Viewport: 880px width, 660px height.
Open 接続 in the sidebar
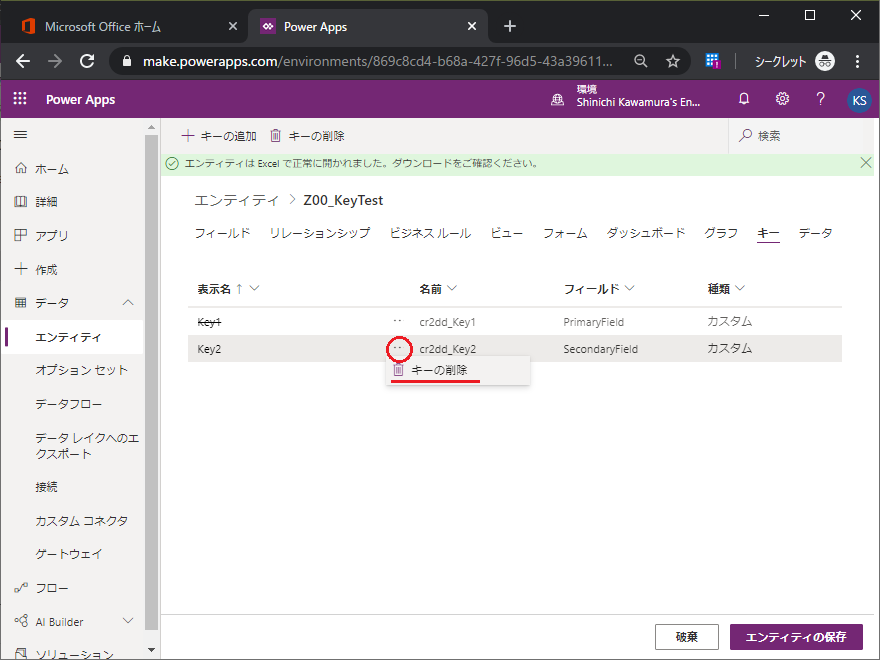[x=47, y=487]
